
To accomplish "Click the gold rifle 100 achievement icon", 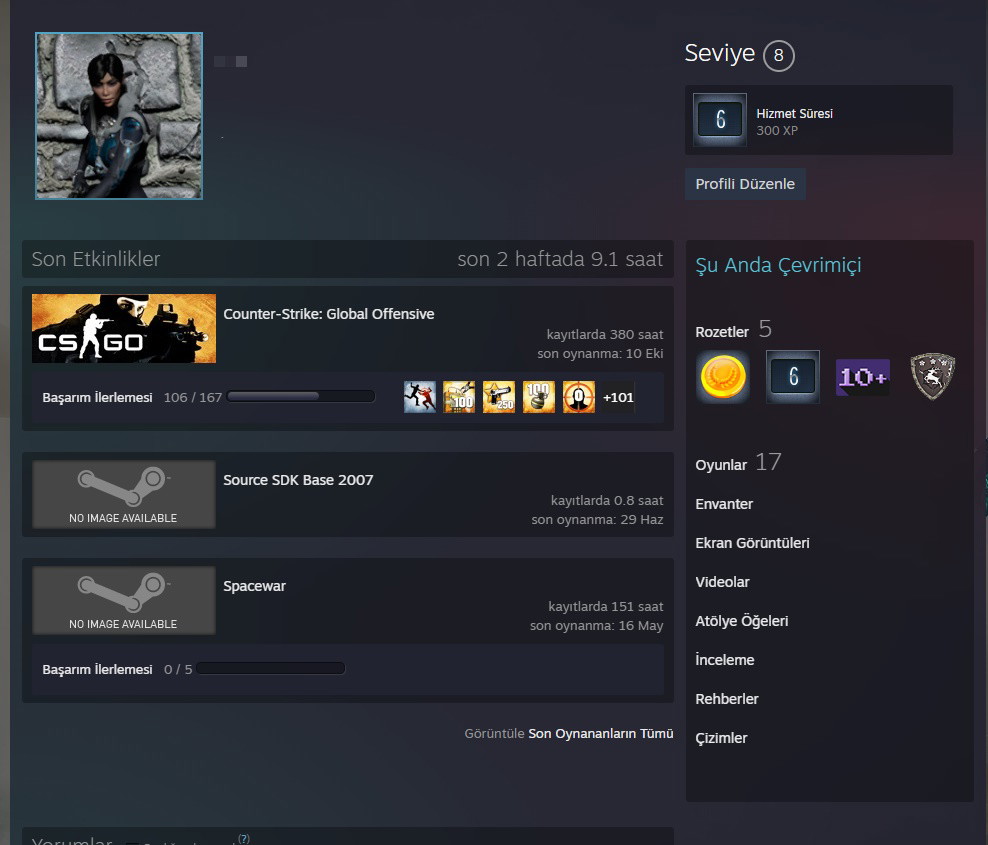I will (459, 397).
